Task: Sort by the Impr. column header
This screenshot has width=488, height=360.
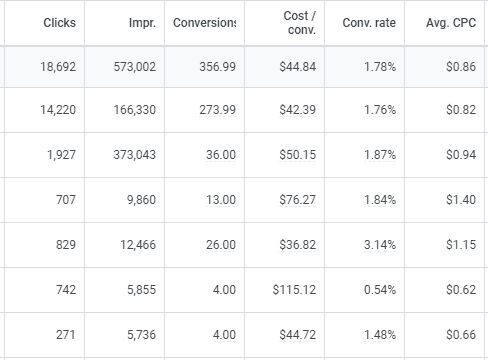Action: [x=142, y=23]
